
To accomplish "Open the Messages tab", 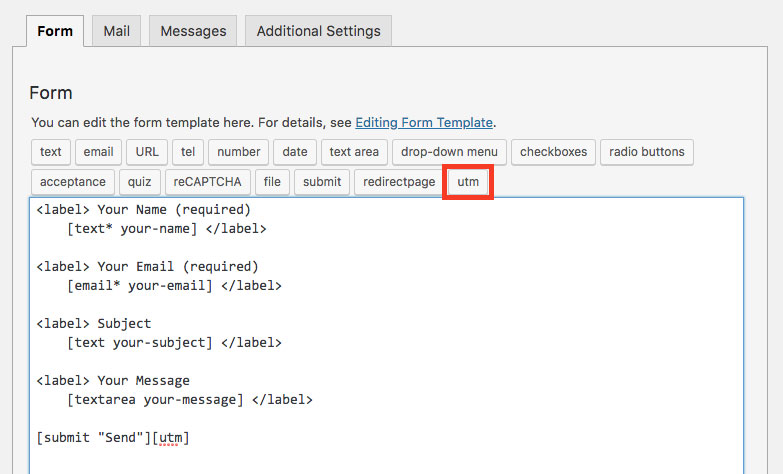I will click(193, 31).
